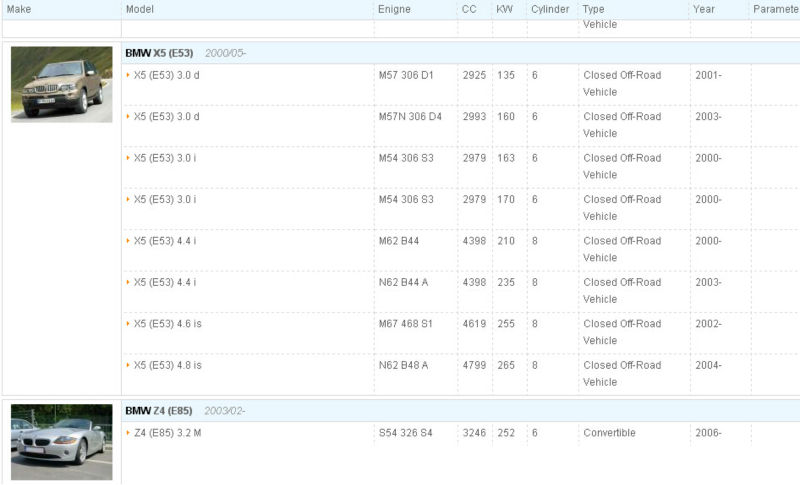
Task: Select the engine code M67 468 S1
Action: point(406,324)
